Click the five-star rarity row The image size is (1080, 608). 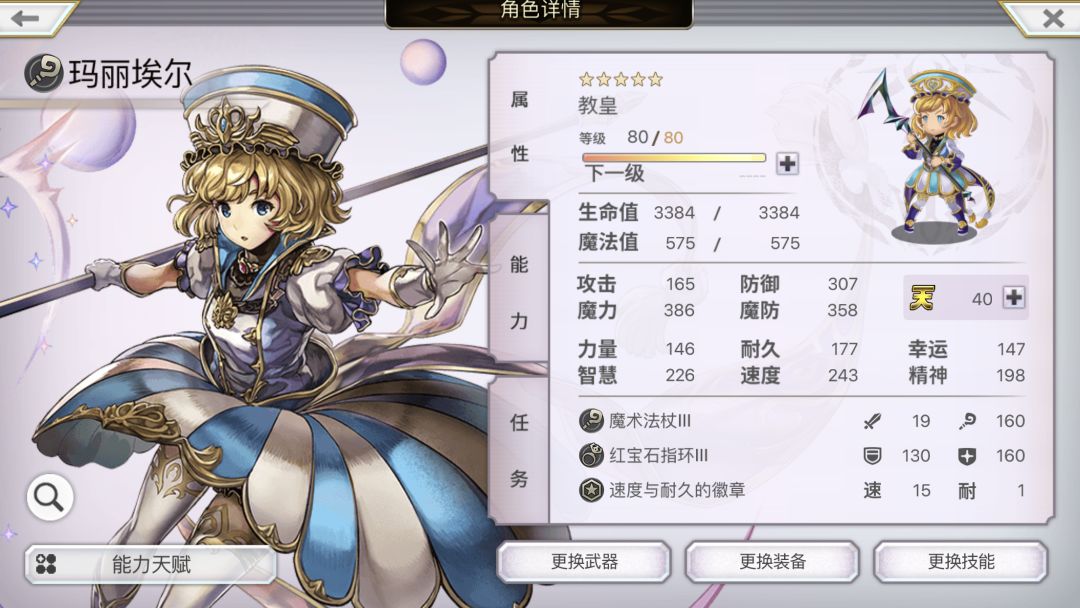coord(621,79)
